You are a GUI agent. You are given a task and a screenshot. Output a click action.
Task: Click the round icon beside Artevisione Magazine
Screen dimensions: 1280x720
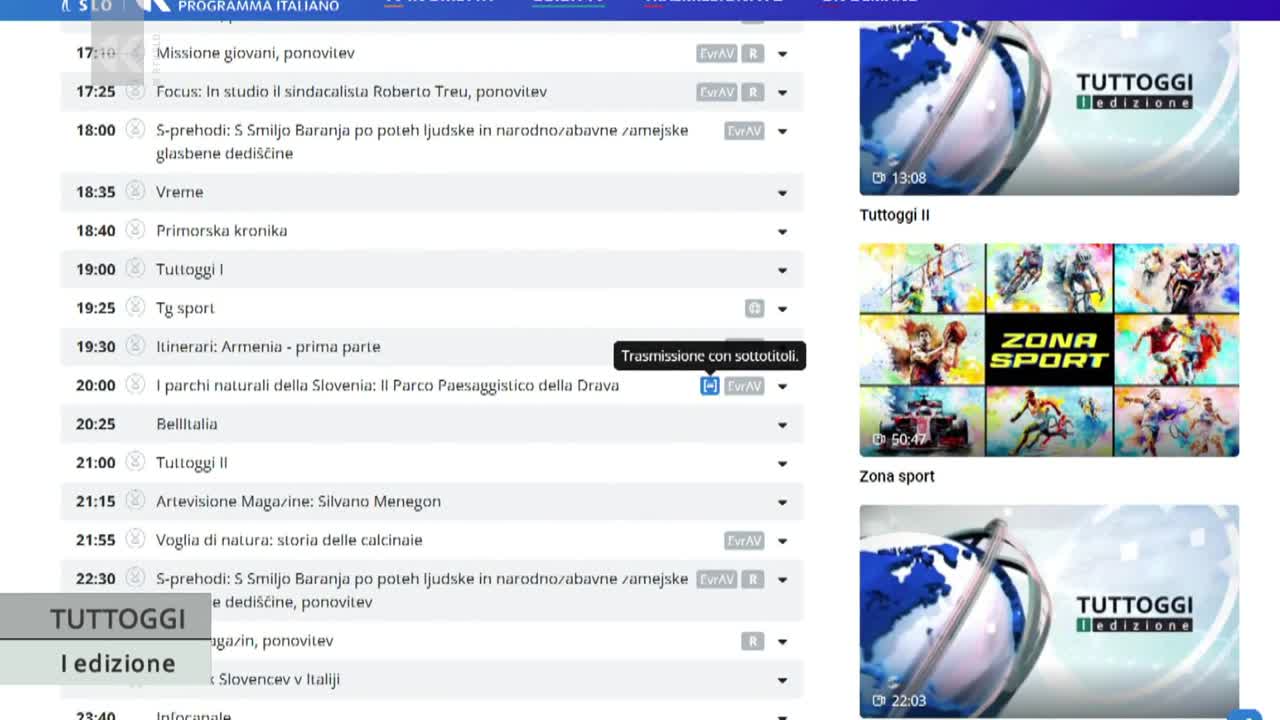point(135,500)
